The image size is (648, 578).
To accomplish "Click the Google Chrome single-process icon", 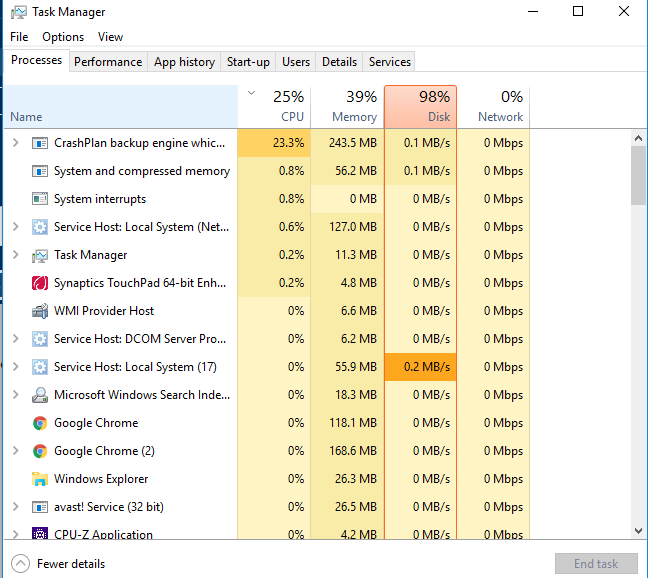I will point(40,423).
